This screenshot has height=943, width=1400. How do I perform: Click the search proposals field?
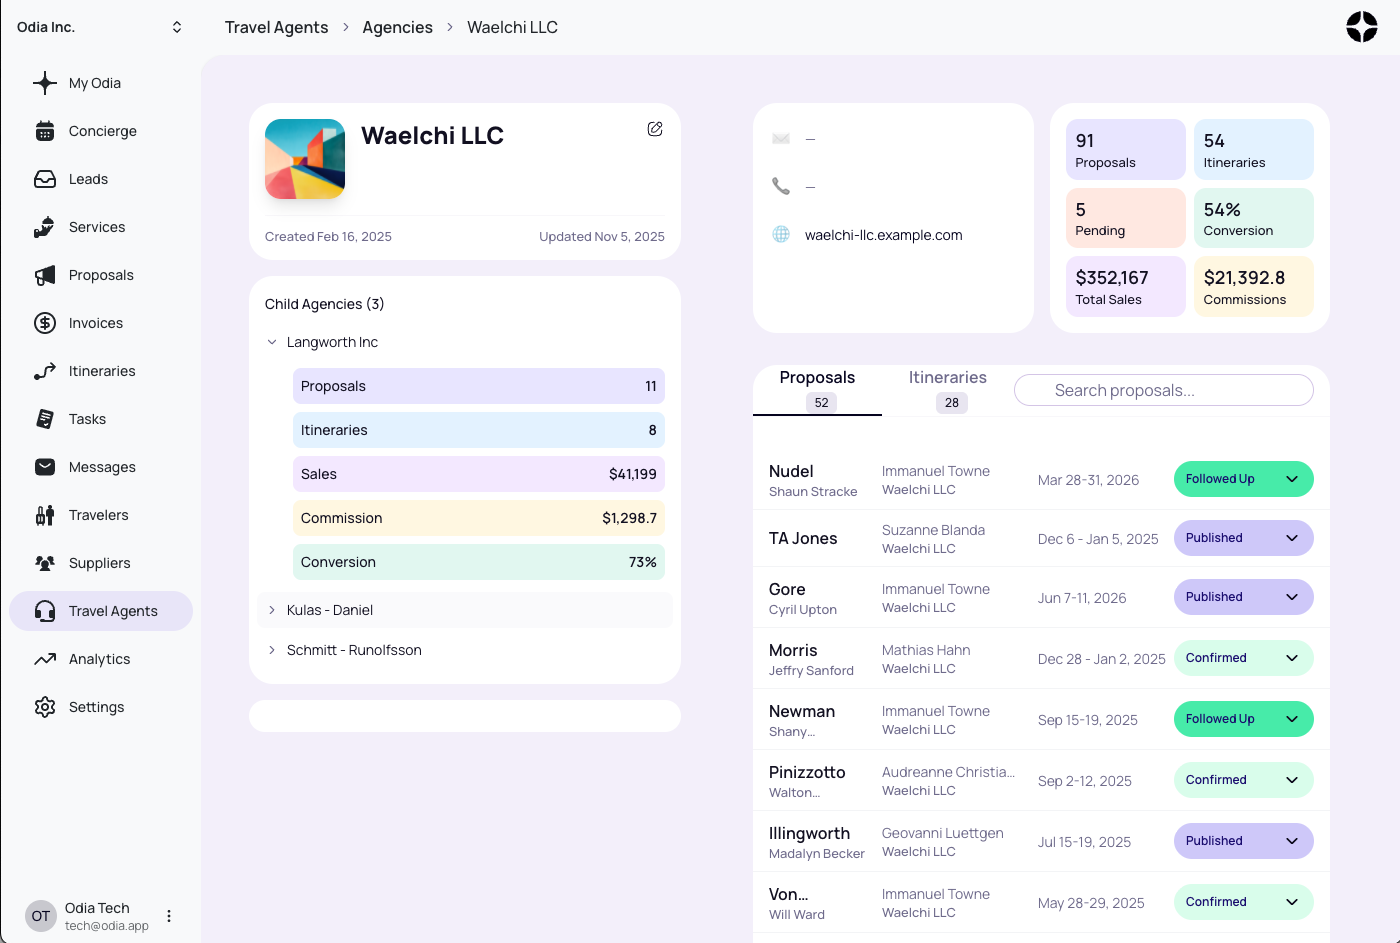click(x=1163, y=390)
